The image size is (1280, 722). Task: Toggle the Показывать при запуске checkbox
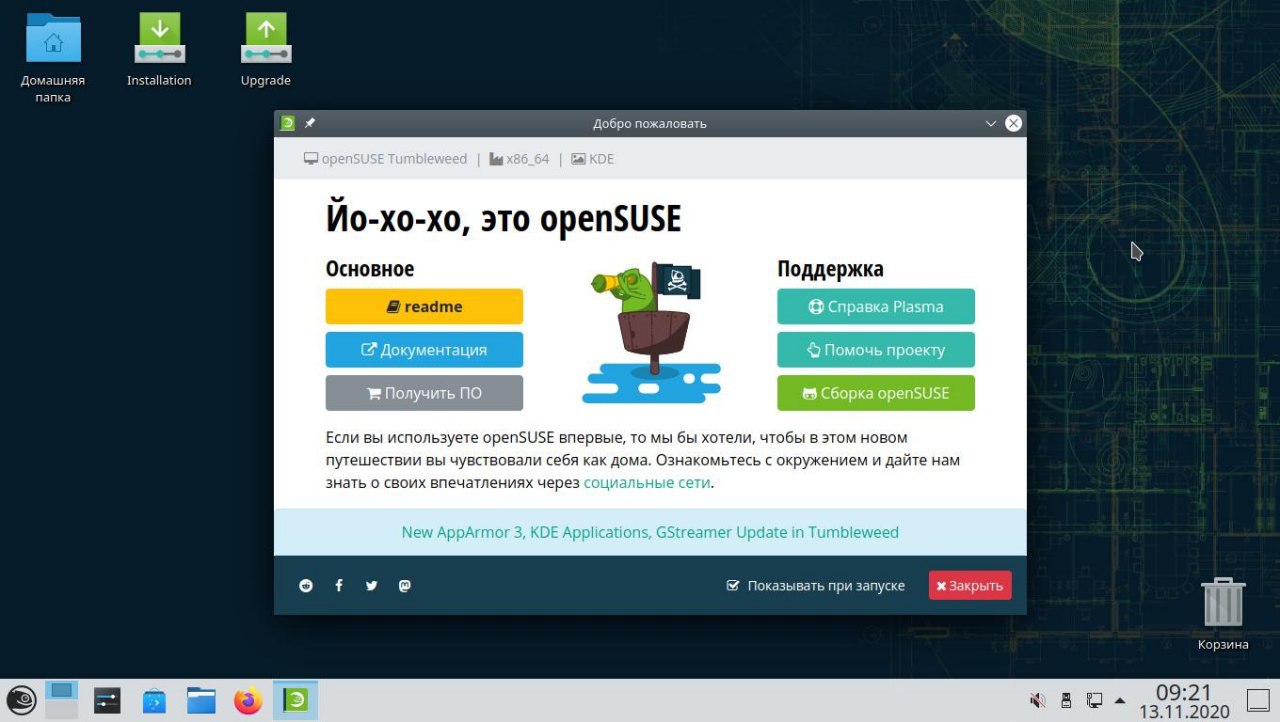pyautogui.click(x=733, y=586)
